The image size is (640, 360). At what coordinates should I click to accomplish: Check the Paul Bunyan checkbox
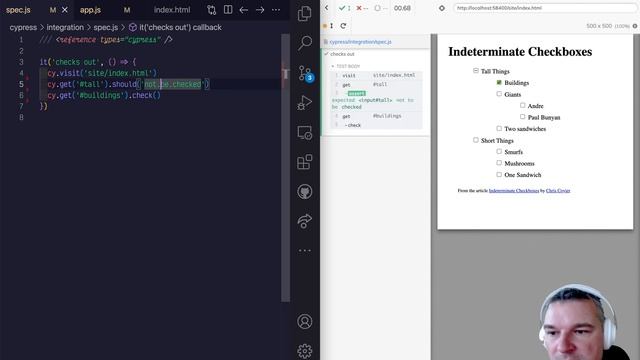coord(522,117)
